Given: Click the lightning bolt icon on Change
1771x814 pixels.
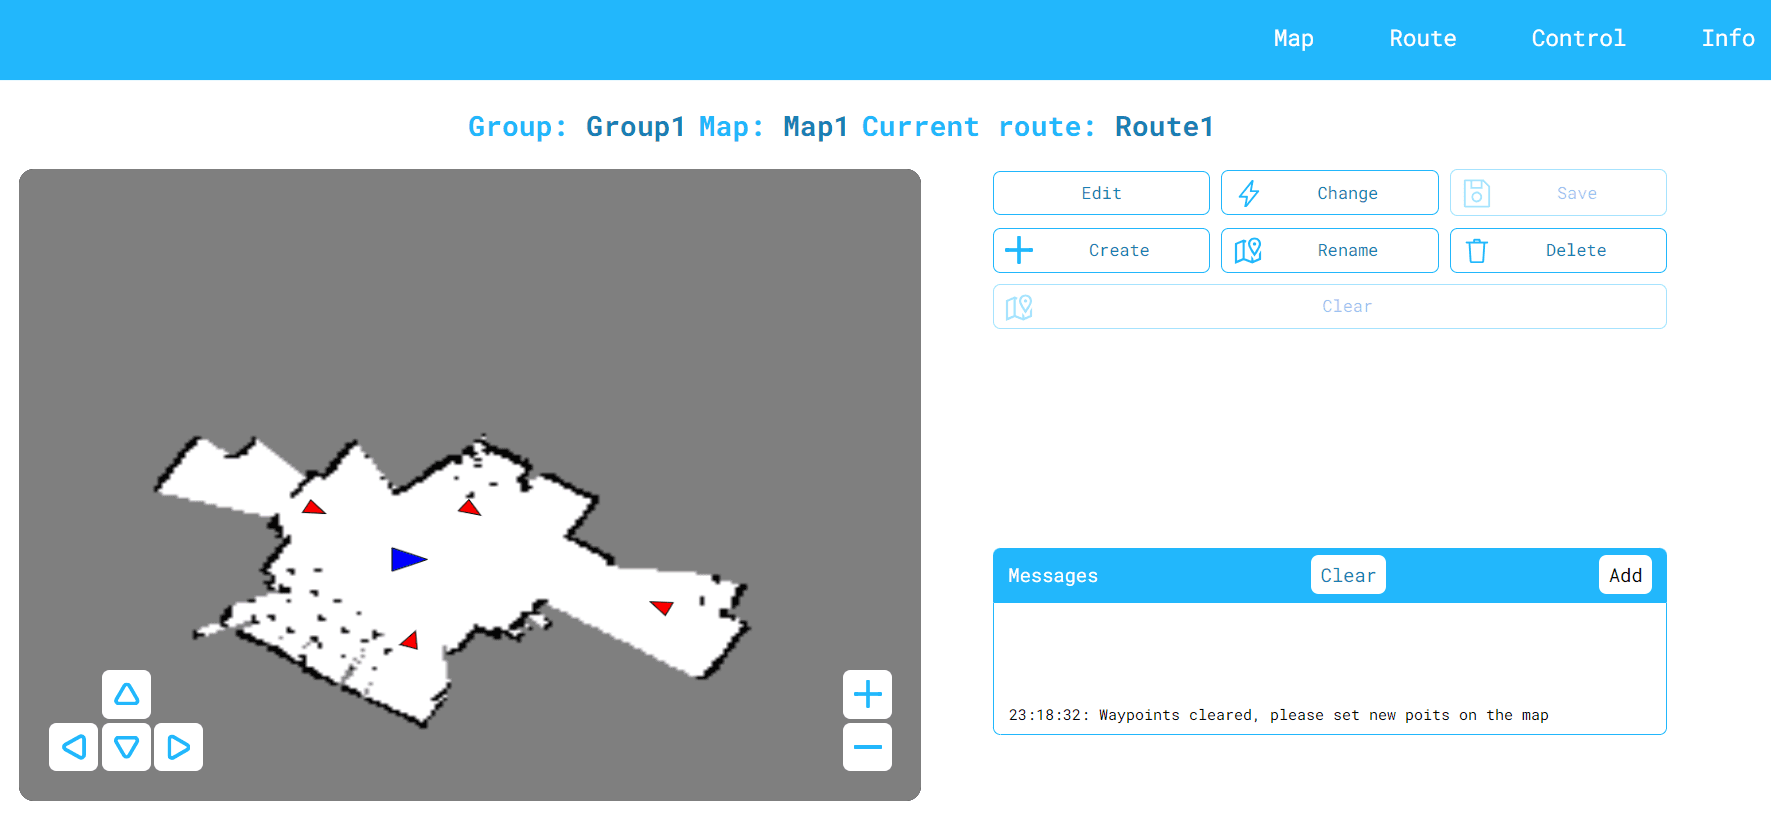Looking at the screenshot, I should (1248, 193).
